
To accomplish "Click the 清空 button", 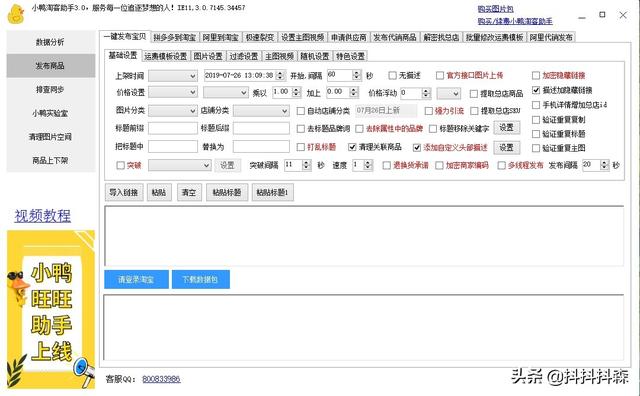I will click(x=189, y=192).
